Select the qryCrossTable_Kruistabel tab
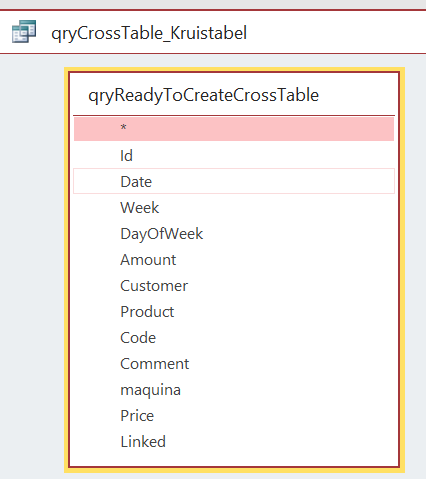 point(149,33)
